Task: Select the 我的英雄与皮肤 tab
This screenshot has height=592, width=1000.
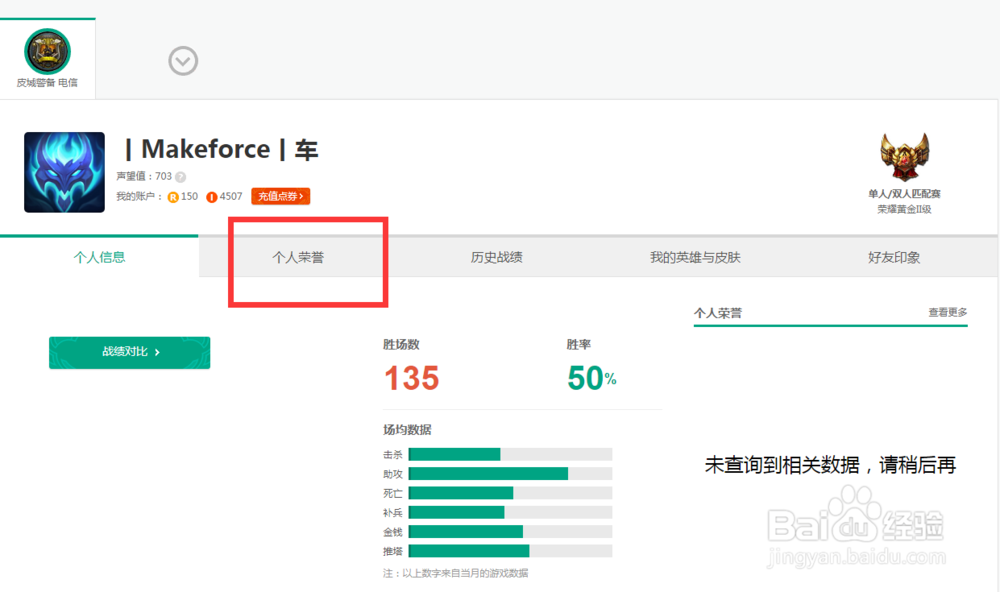Action: tap(695, 257)
